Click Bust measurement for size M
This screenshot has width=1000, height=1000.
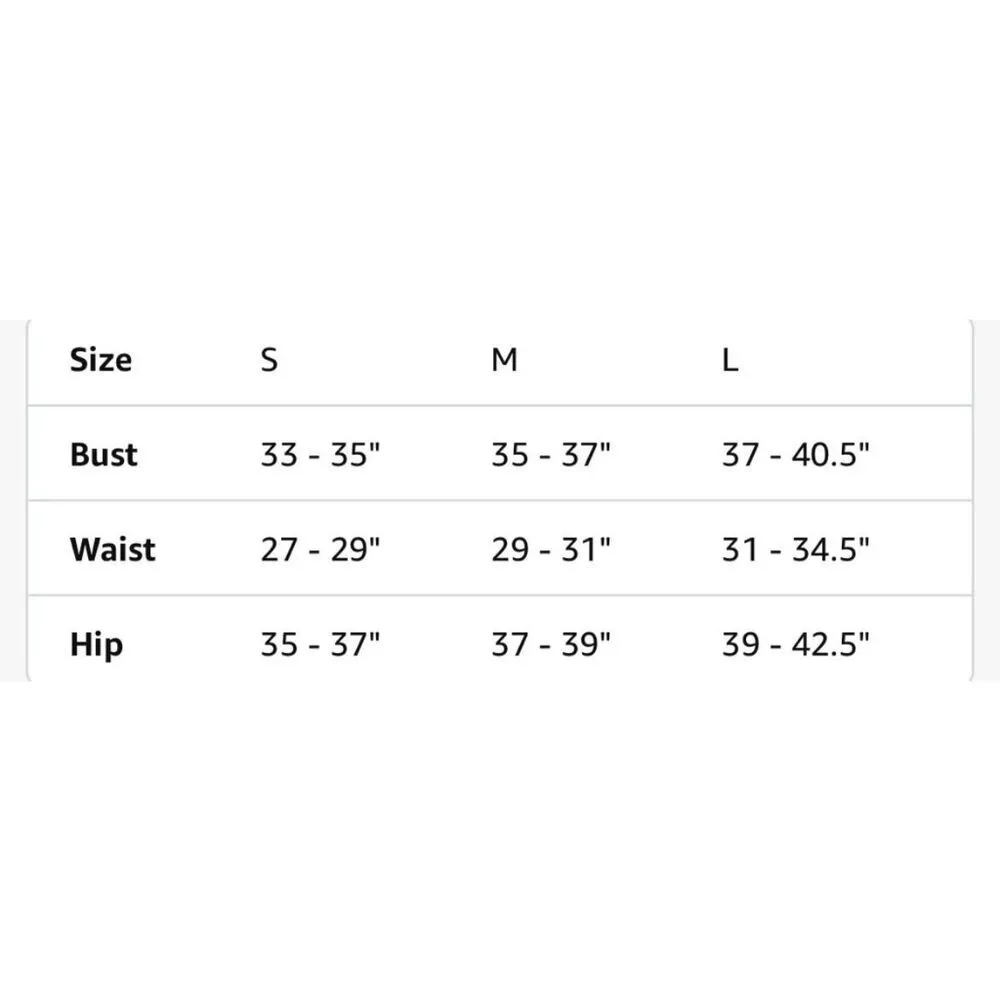551,455
